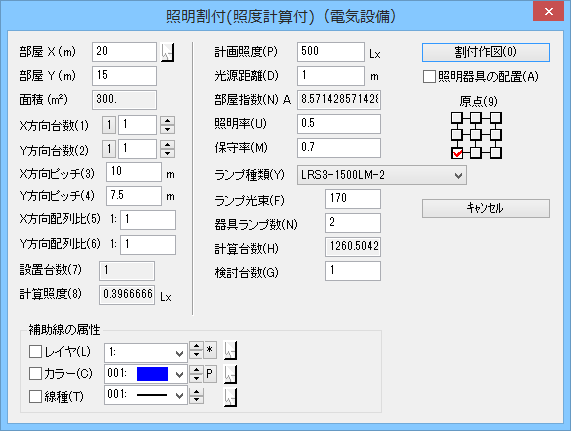
Task: Click the Y方向ピッチ(4) field showing 7.5
Action: click(134, 196)
